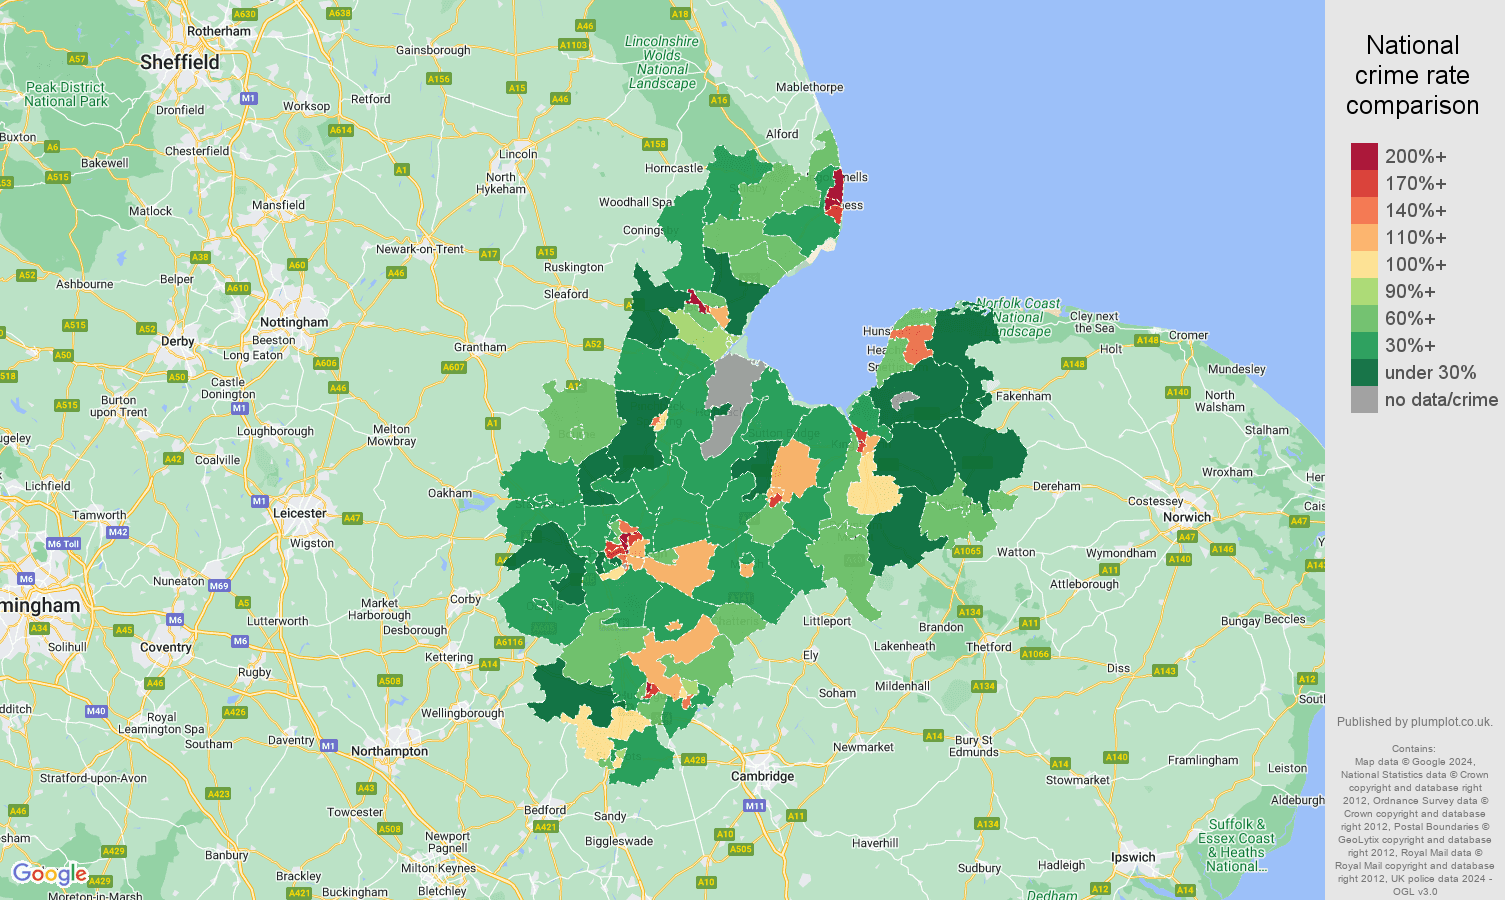Click the Sheffield city label
This screenshot has height=900, width=1505.
point(180,62)
